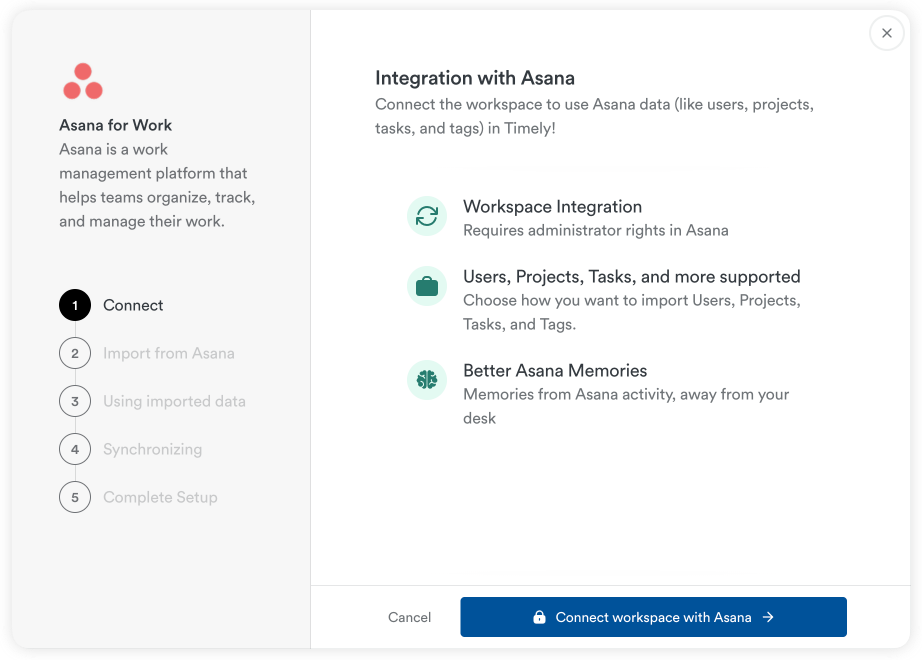Go to Using imported data step
Screen dimensions: 922x660
pos(174,401)
